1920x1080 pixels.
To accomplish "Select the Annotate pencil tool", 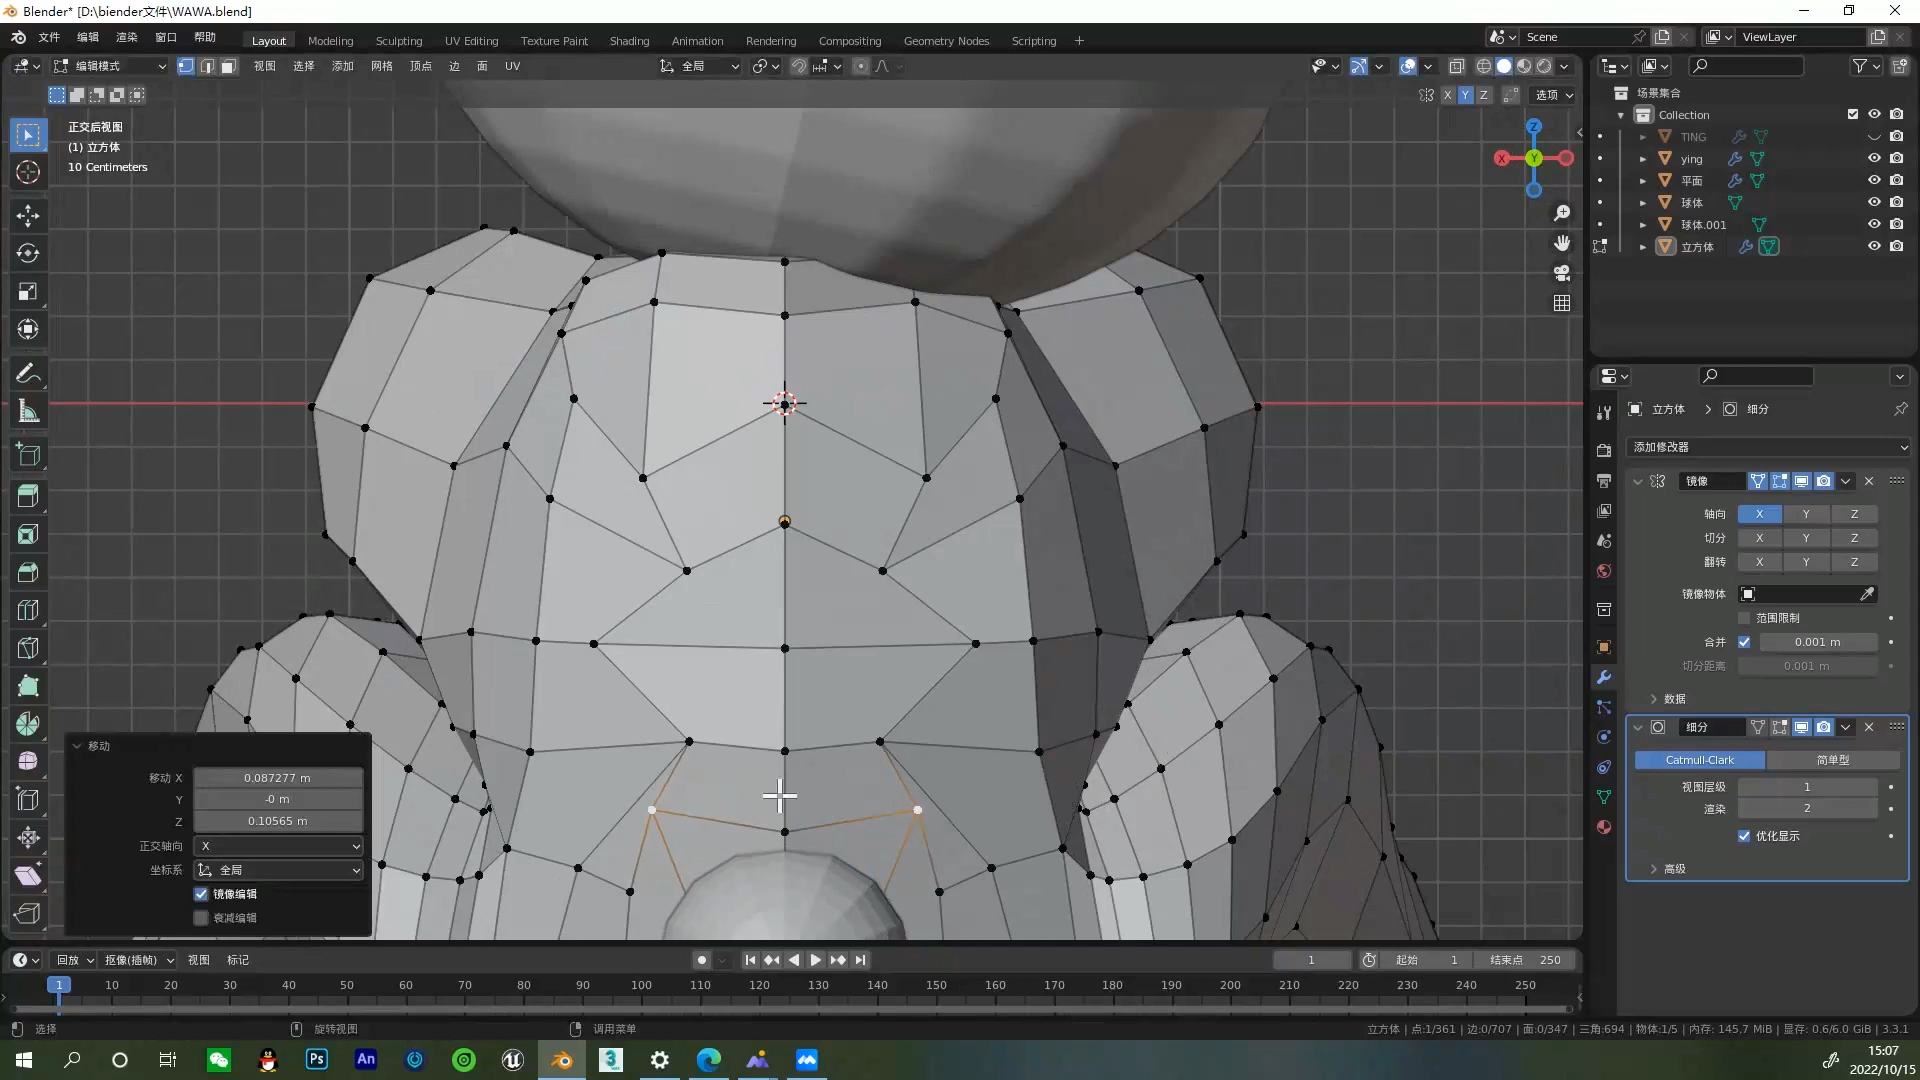I will pyautogui.click(x=28, y=374).
